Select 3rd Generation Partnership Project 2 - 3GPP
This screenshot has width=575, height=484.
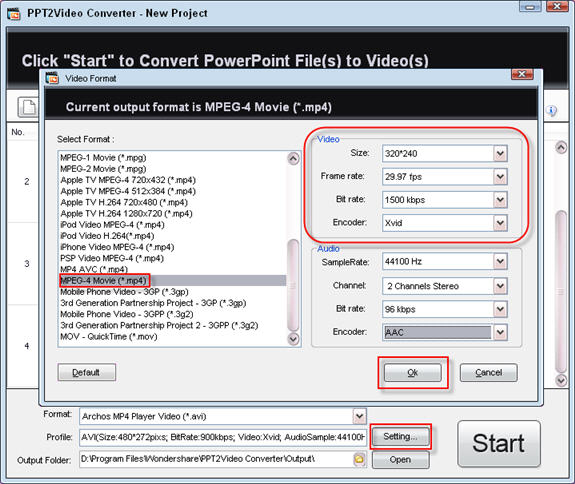pyautogui.click(x=159, y=325)
